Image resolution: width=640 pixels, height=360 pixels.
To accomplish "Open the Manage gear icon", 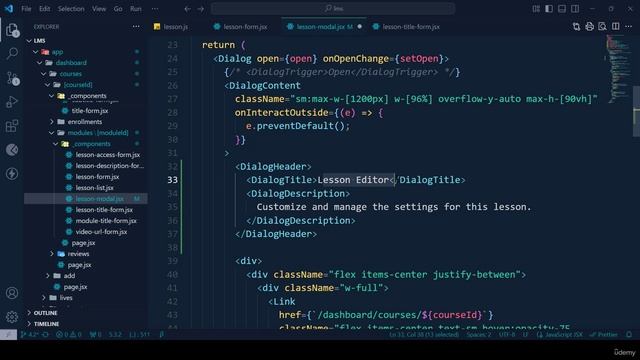I will (12, 316).
